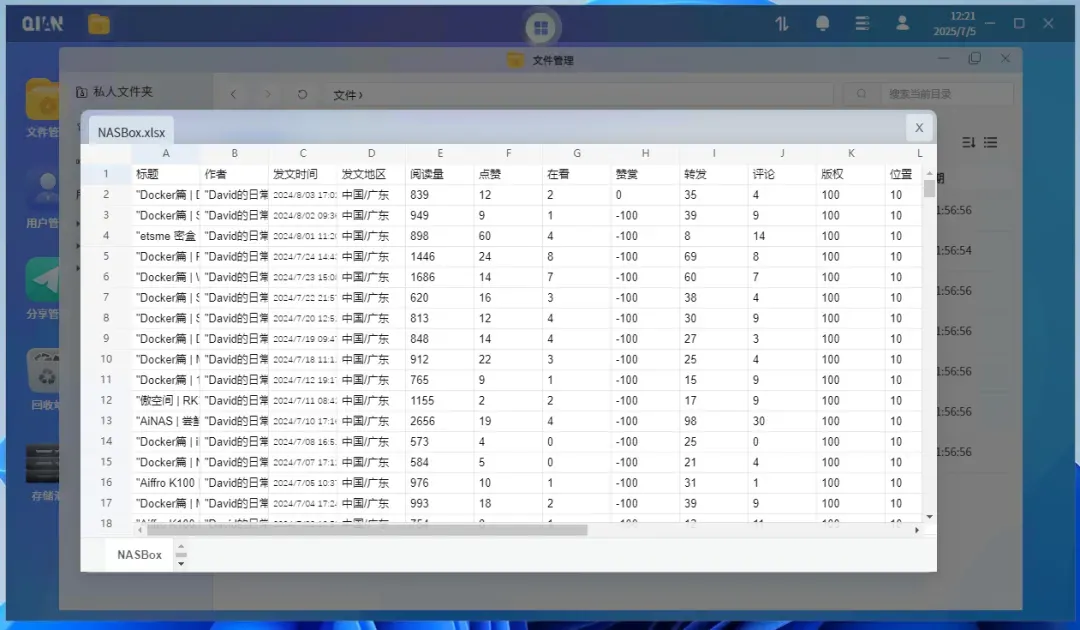The height and width of the screenshot is (630, 1080).
Task: Close the NASBox.xlsx preview
Action: (x=919, y=127)
